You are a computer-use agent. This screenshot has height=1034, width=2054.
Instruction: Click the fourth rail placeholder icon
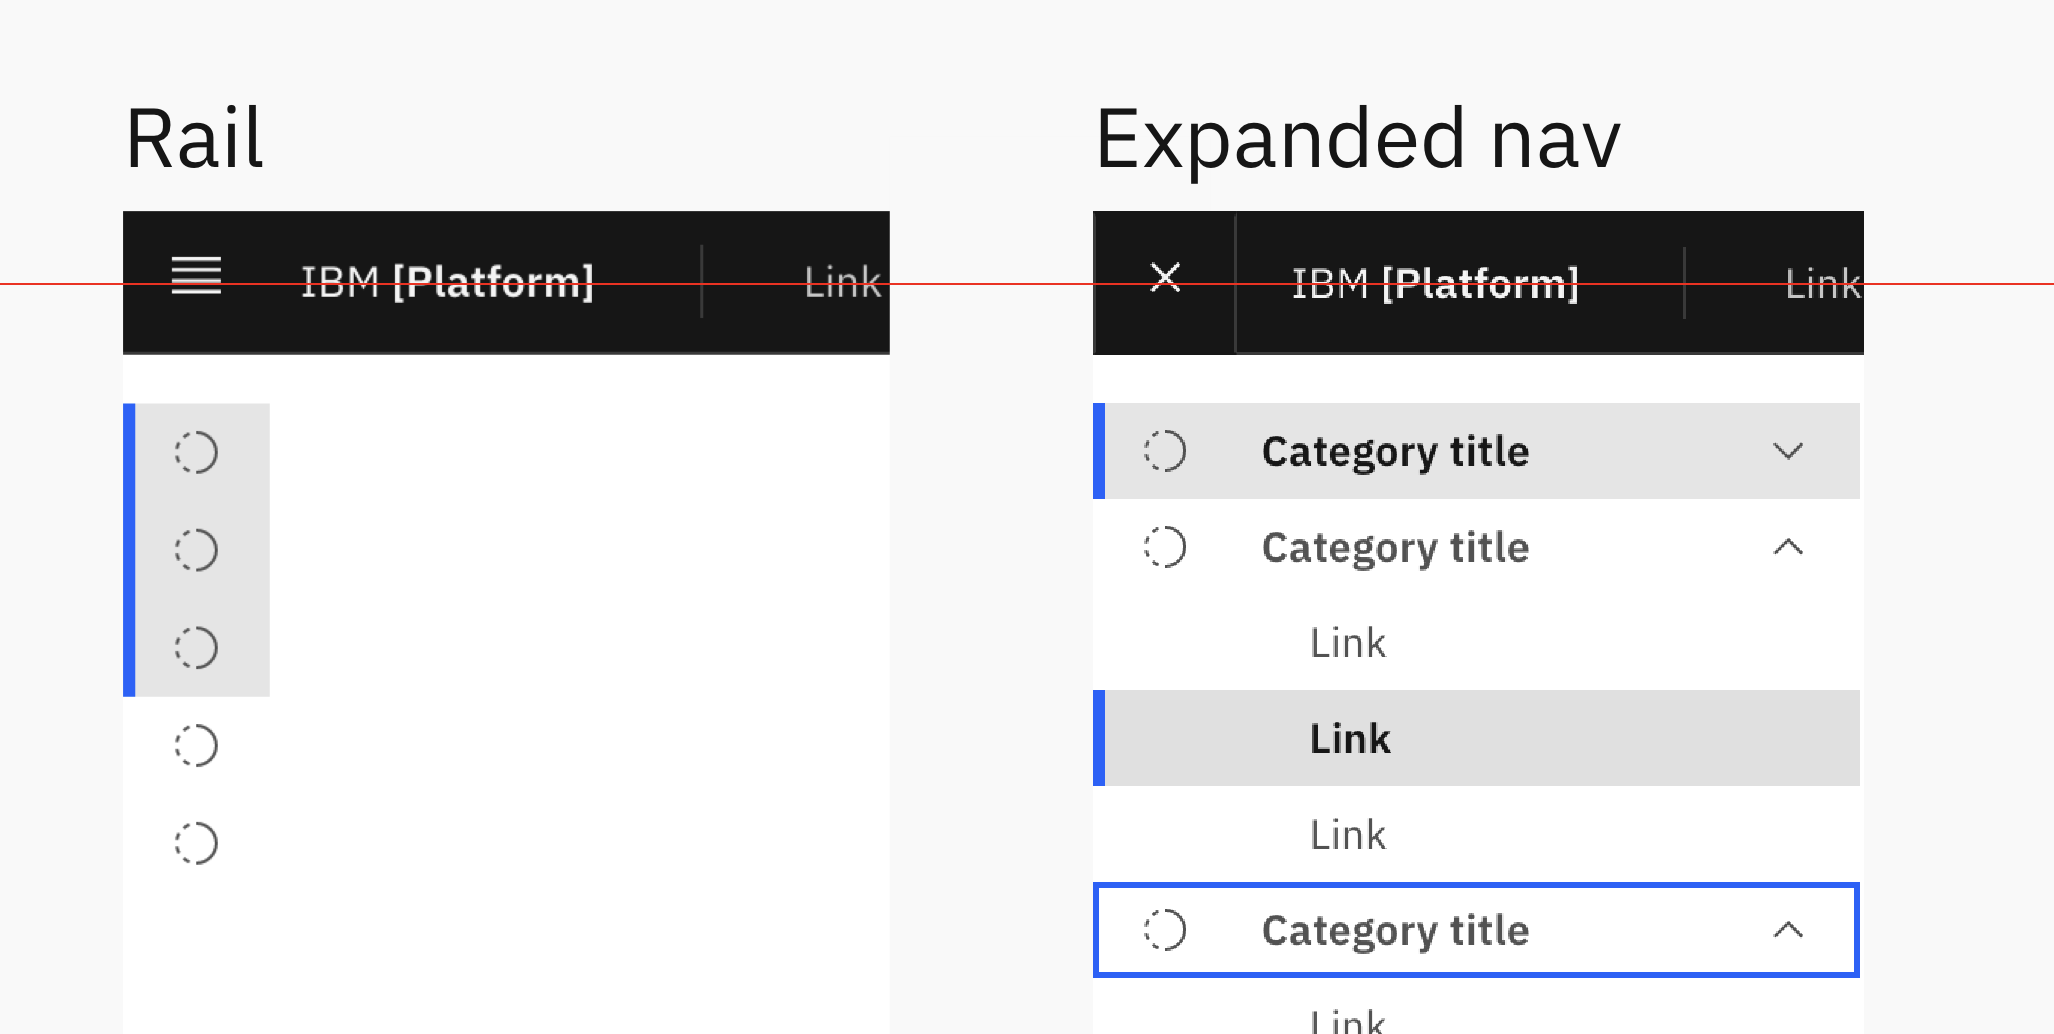coord(196,745)
